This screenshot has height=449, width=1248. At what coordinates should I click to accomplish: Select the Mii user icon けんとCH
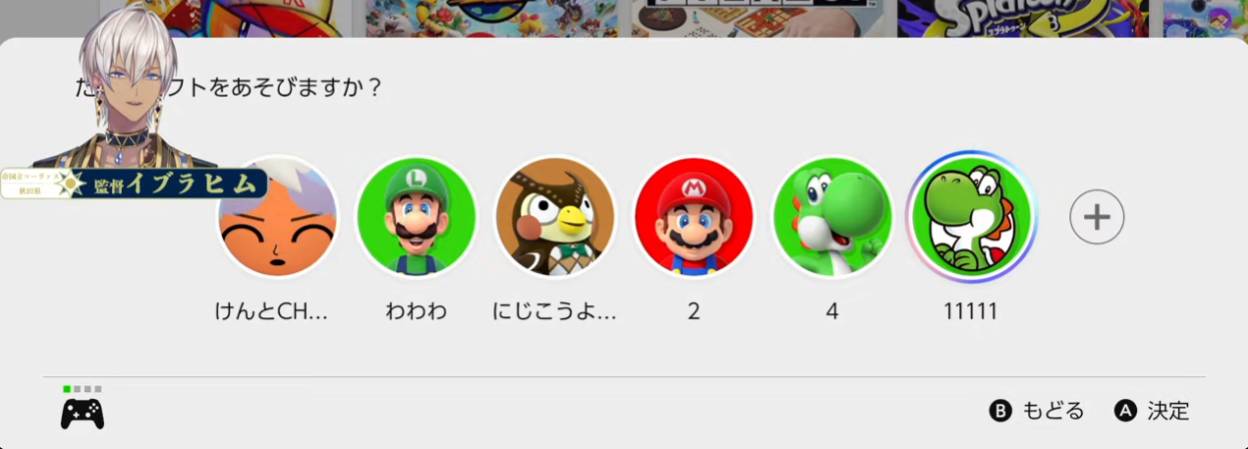point(278,217)
